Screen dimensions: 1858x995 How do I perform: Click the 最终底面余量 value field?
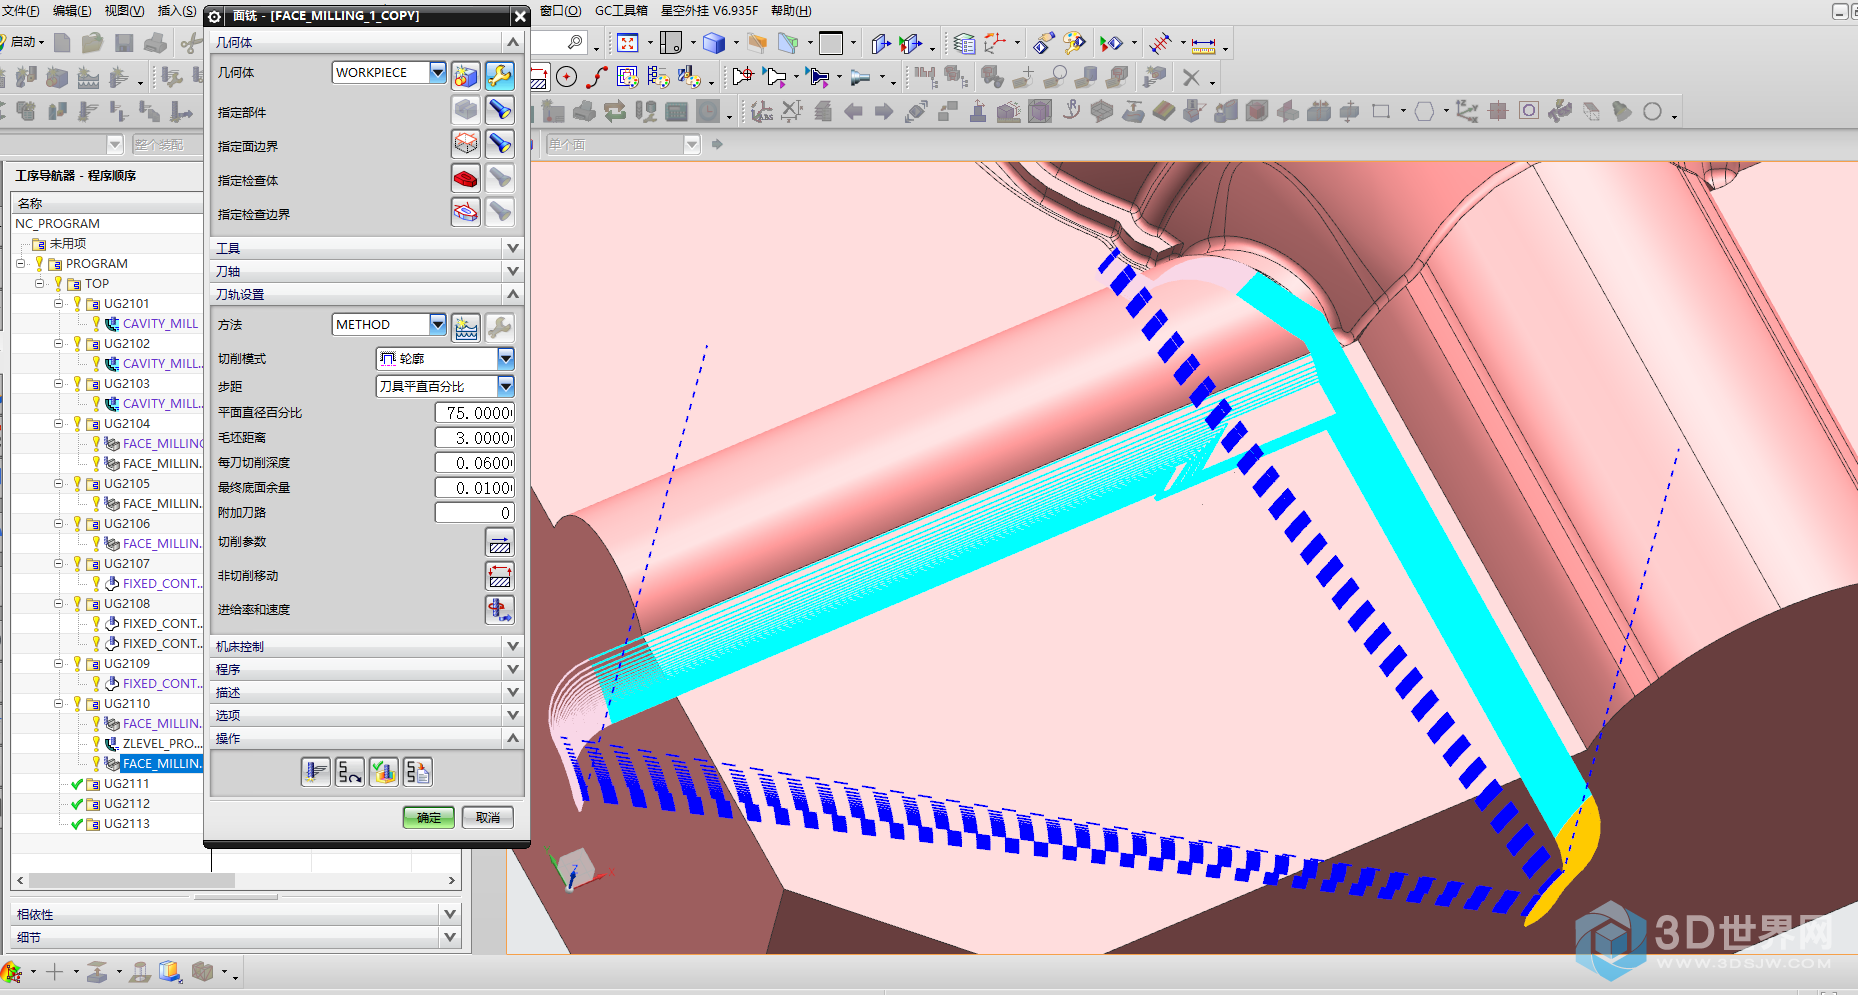point(475,488)
